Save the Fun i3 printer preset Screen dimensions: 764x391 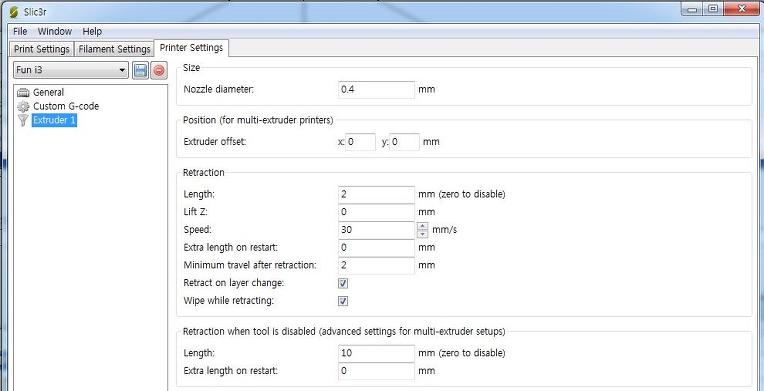[x=140, y=71]
